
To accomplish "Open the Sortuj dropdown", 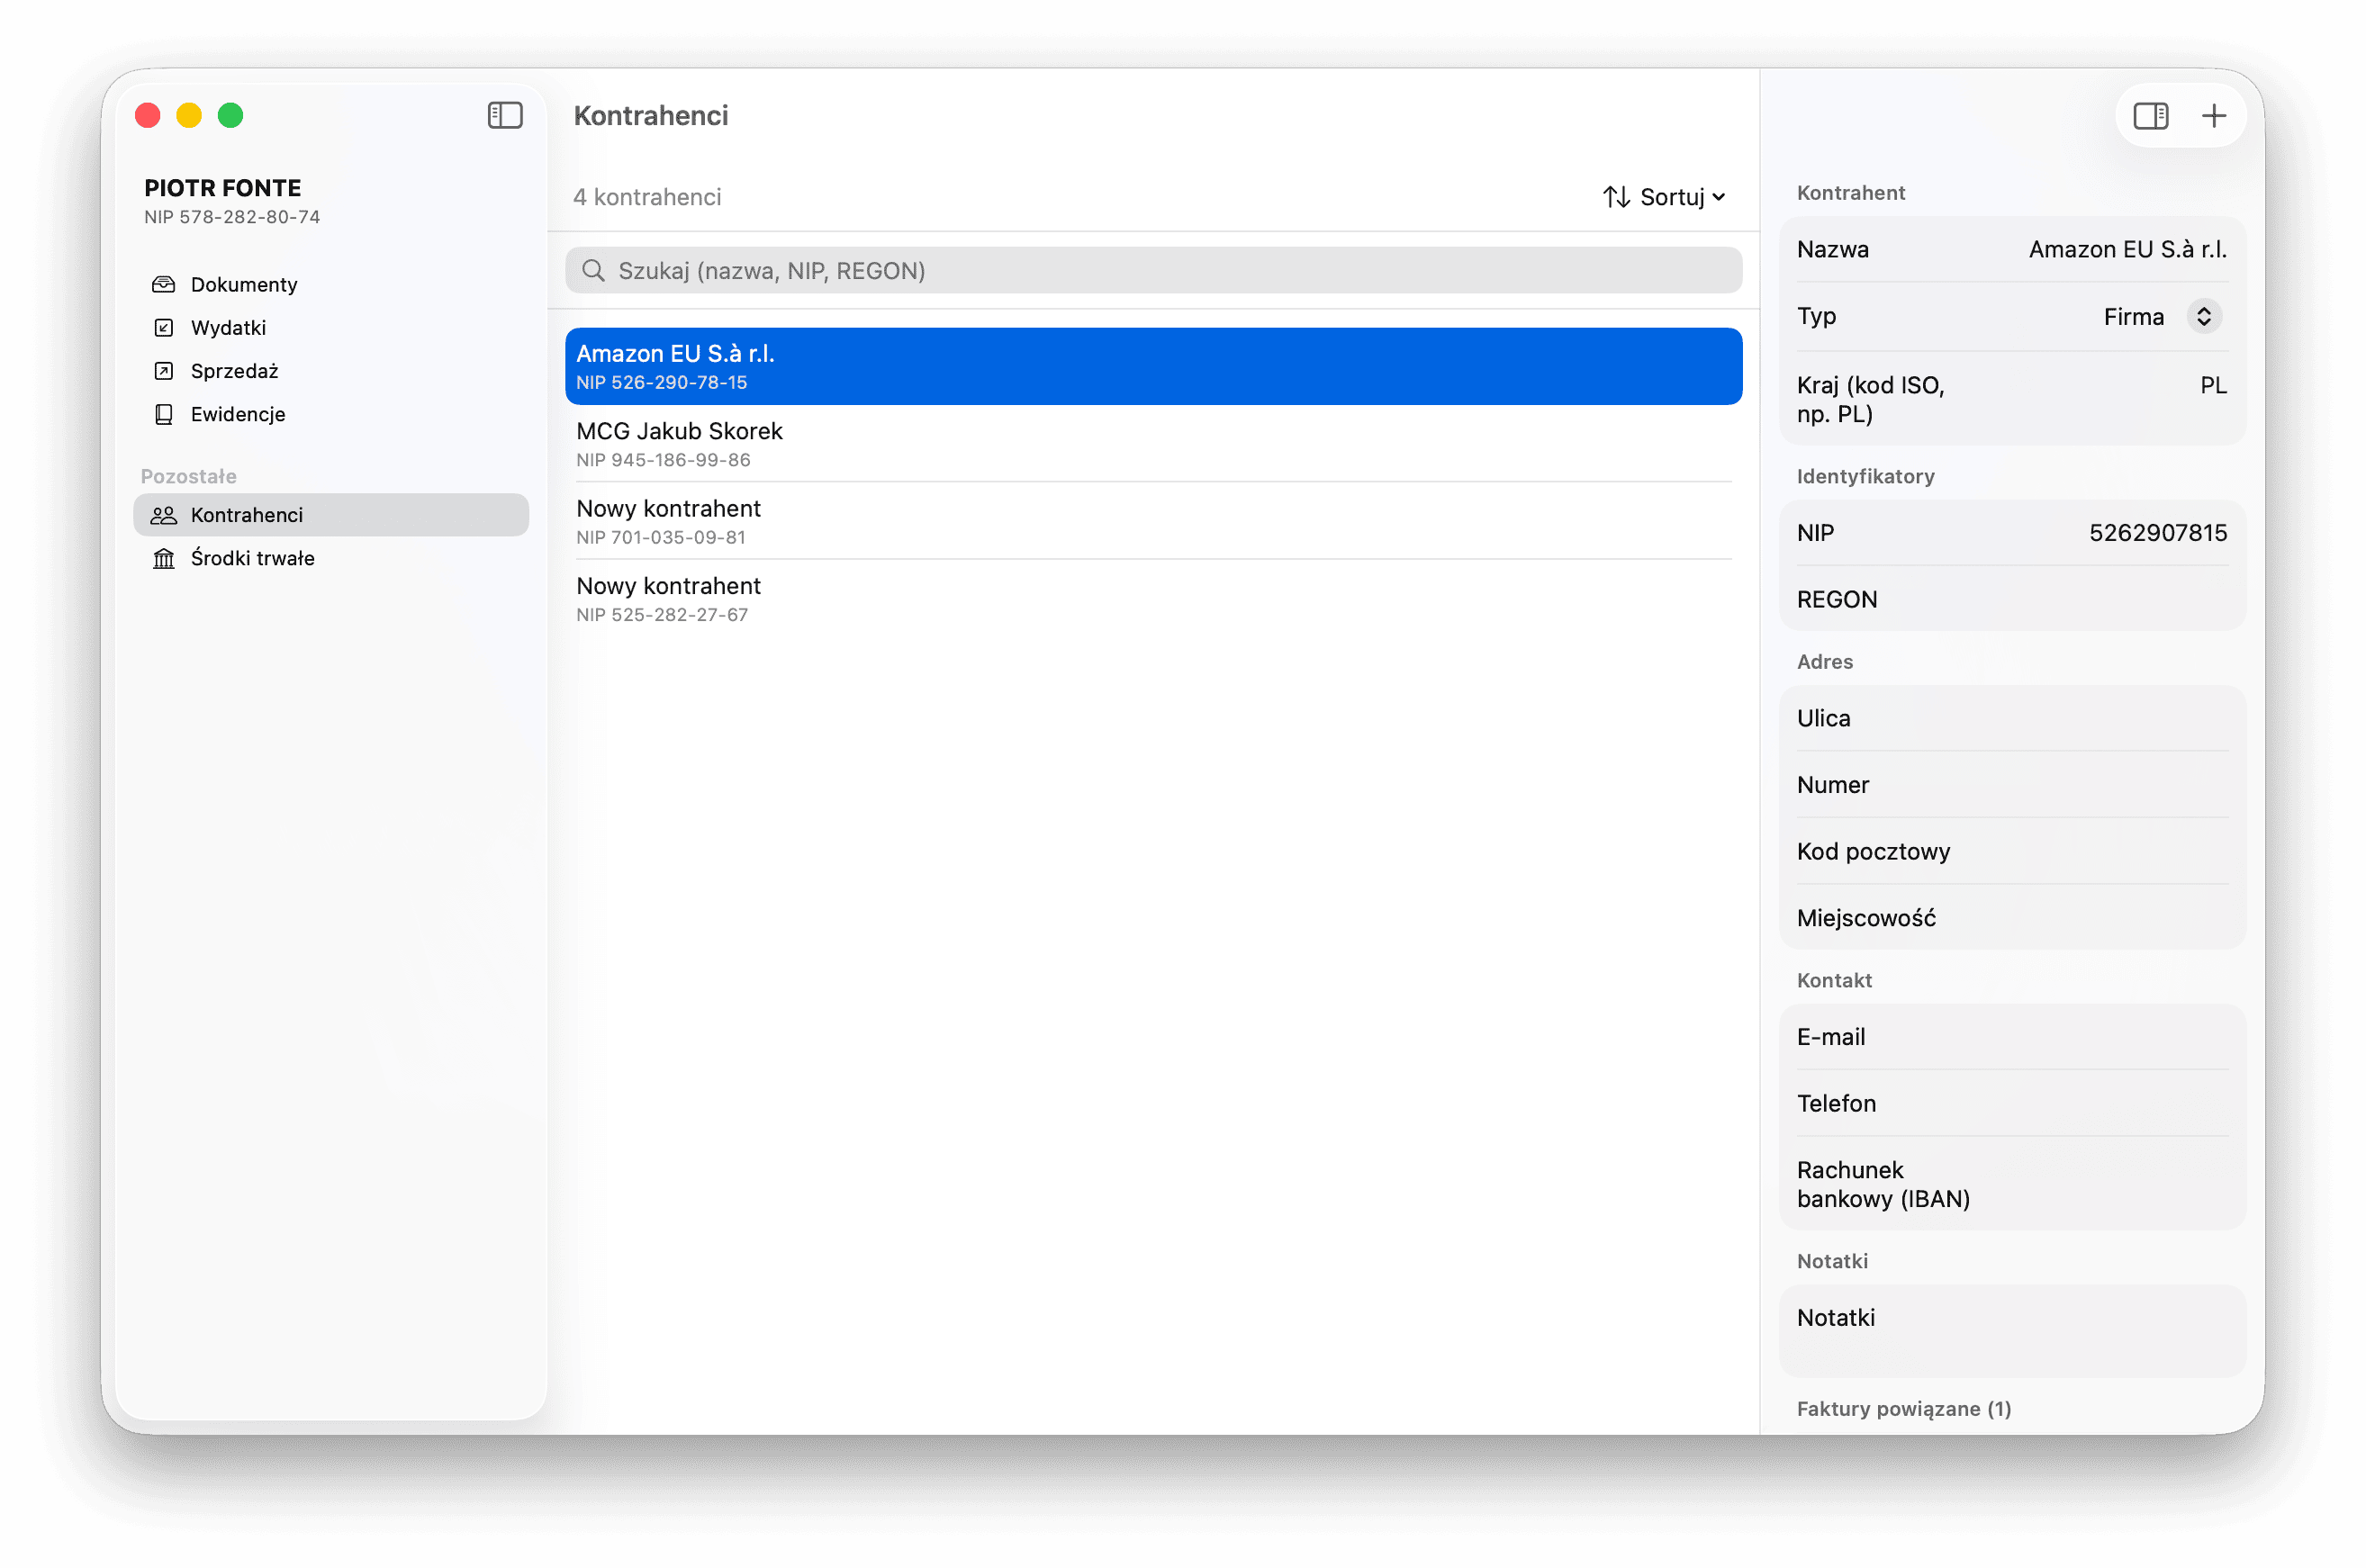I will [1665, 197].
